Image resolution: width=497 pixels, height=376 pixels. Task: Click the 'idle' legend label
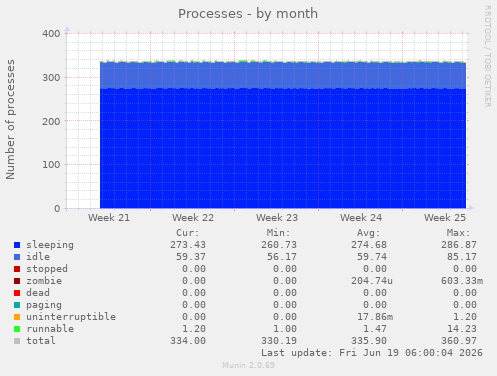38,257
